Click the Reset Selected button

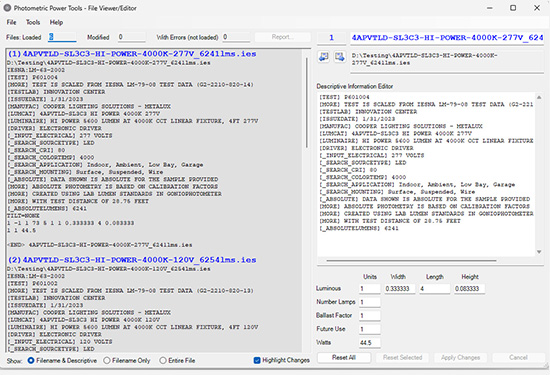tap(402, 357)
